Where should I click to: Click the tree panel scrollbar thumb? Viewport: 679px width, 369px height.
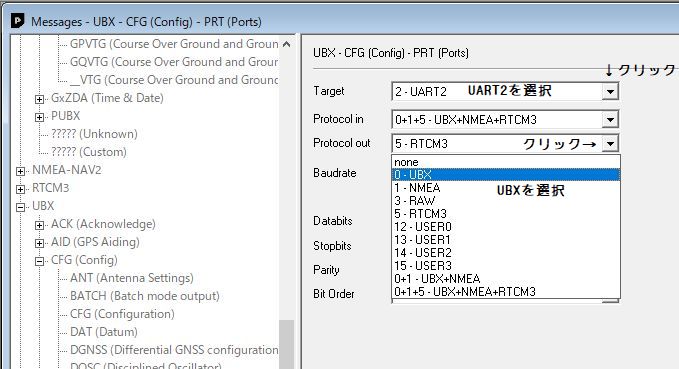point(286,344)
